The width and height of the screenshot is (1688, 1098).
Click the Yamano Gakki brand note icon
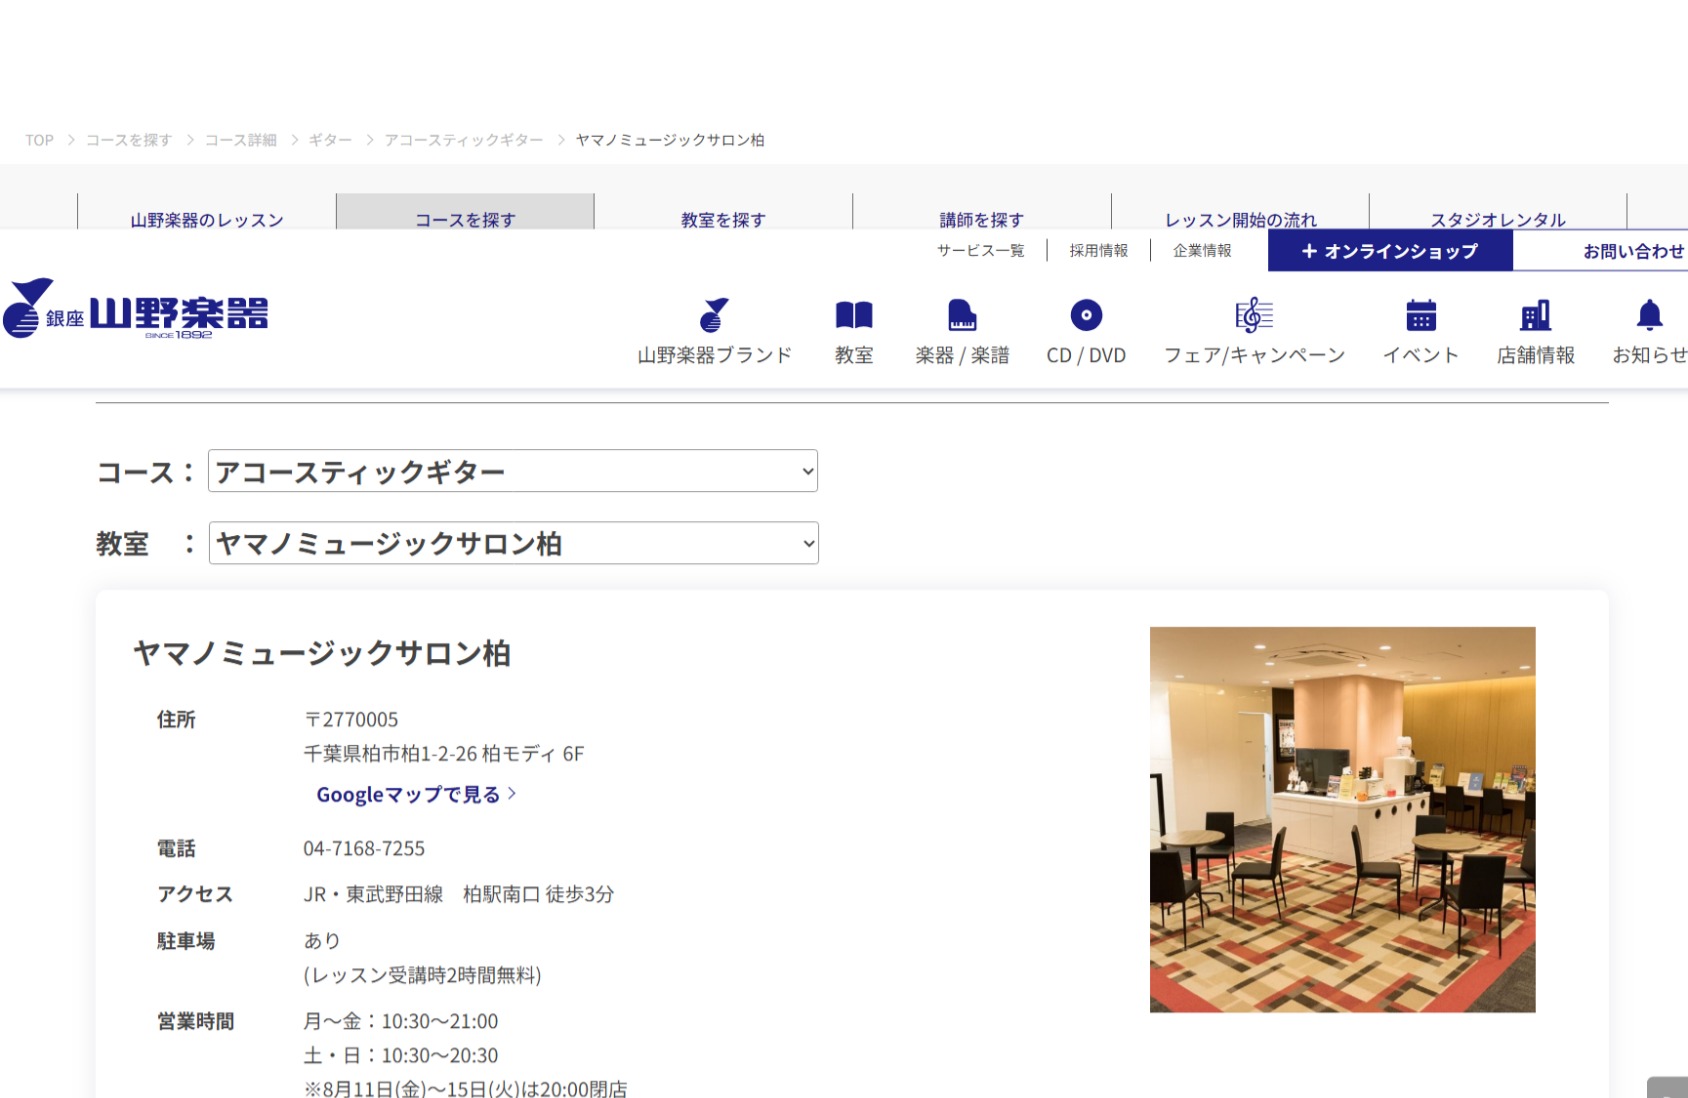click(x=714, y=315)
